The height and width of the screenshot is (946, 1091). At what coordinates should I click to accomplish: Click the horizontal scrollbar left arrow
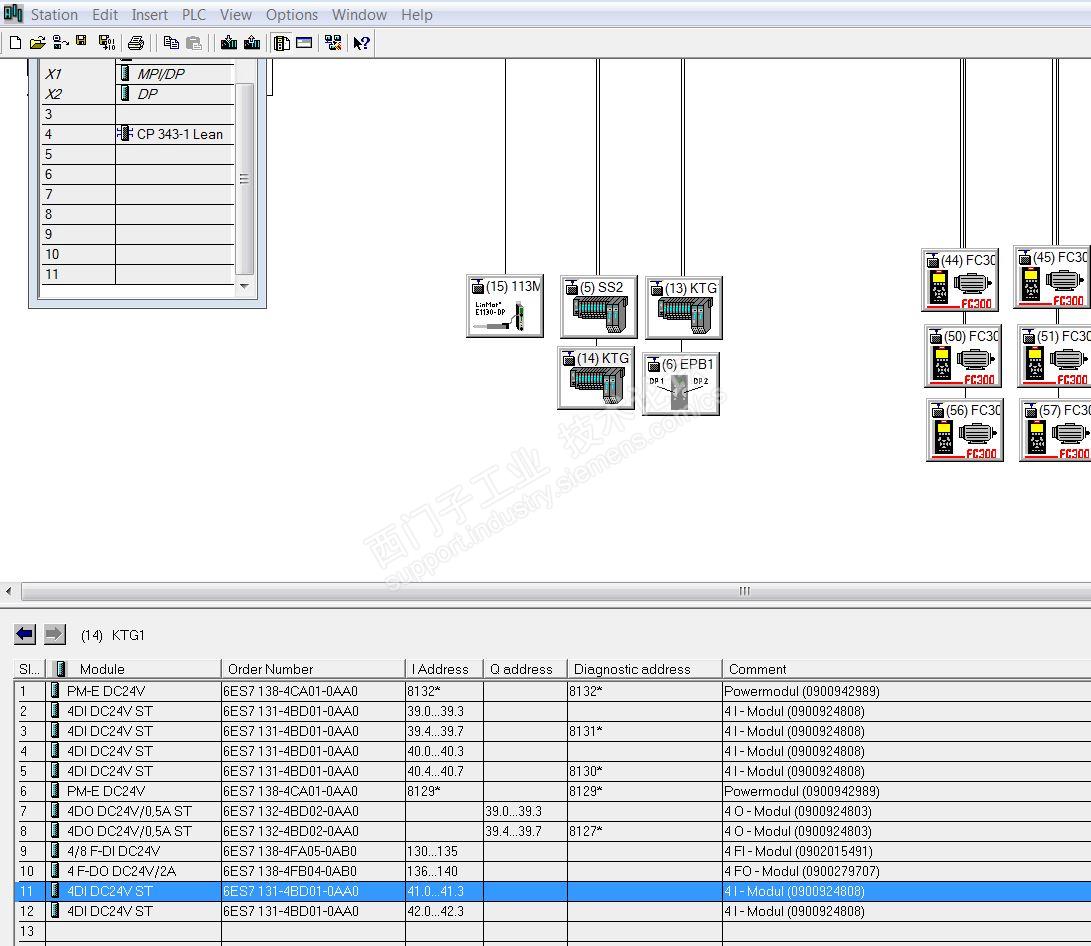click(x=8, y=591)
